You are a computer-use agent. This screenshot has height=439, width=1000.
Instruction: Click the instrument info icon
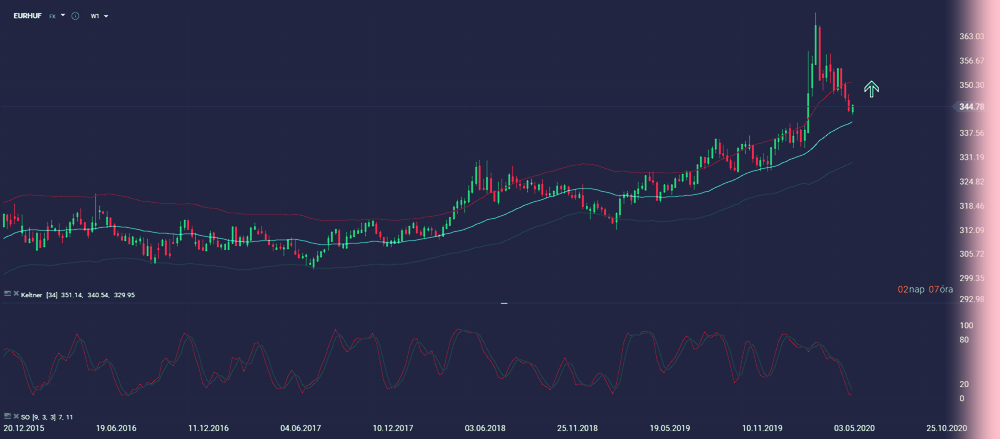click(77, 17)
